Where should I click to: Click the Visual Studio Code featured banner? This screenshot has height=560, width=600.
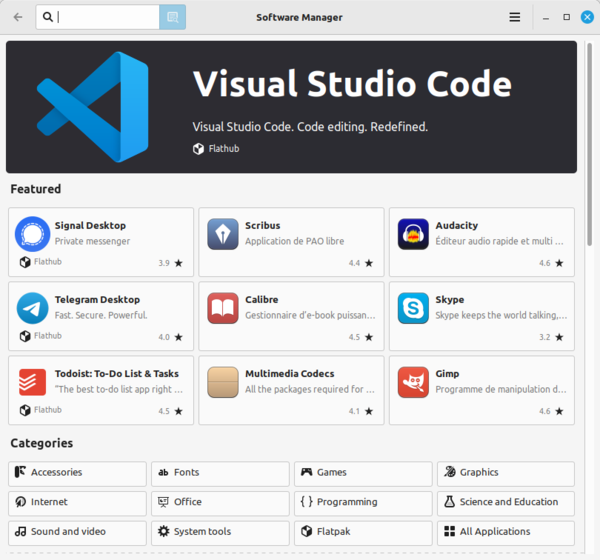[291, 106]
